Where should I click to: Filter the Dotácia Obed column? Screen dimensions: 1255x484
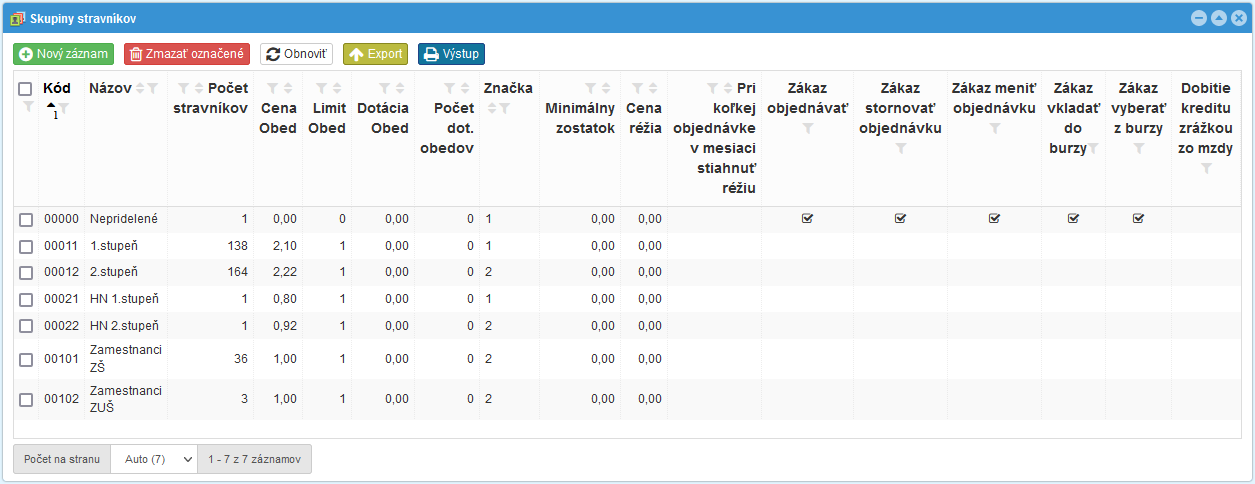coord(385,88)
